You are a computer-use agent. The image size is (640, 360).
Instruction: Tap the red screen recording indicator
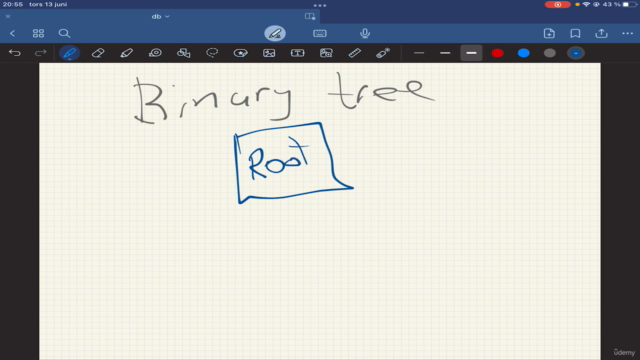tap(558, 4)
